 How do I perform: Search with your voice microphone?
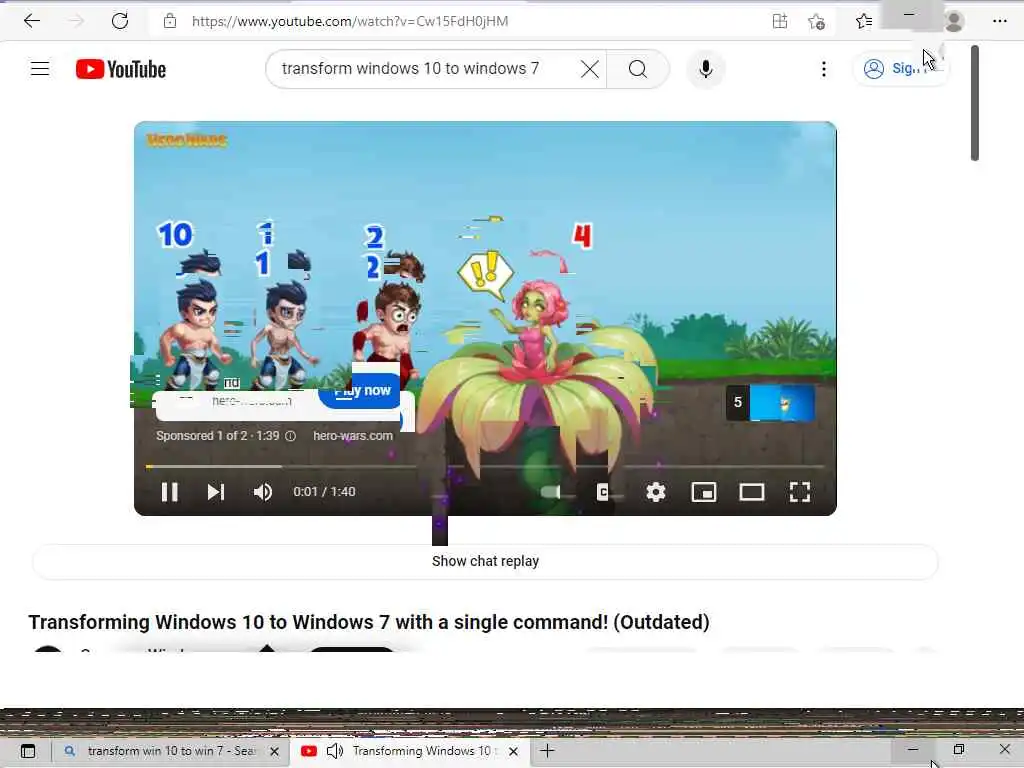tap(706, 69)
